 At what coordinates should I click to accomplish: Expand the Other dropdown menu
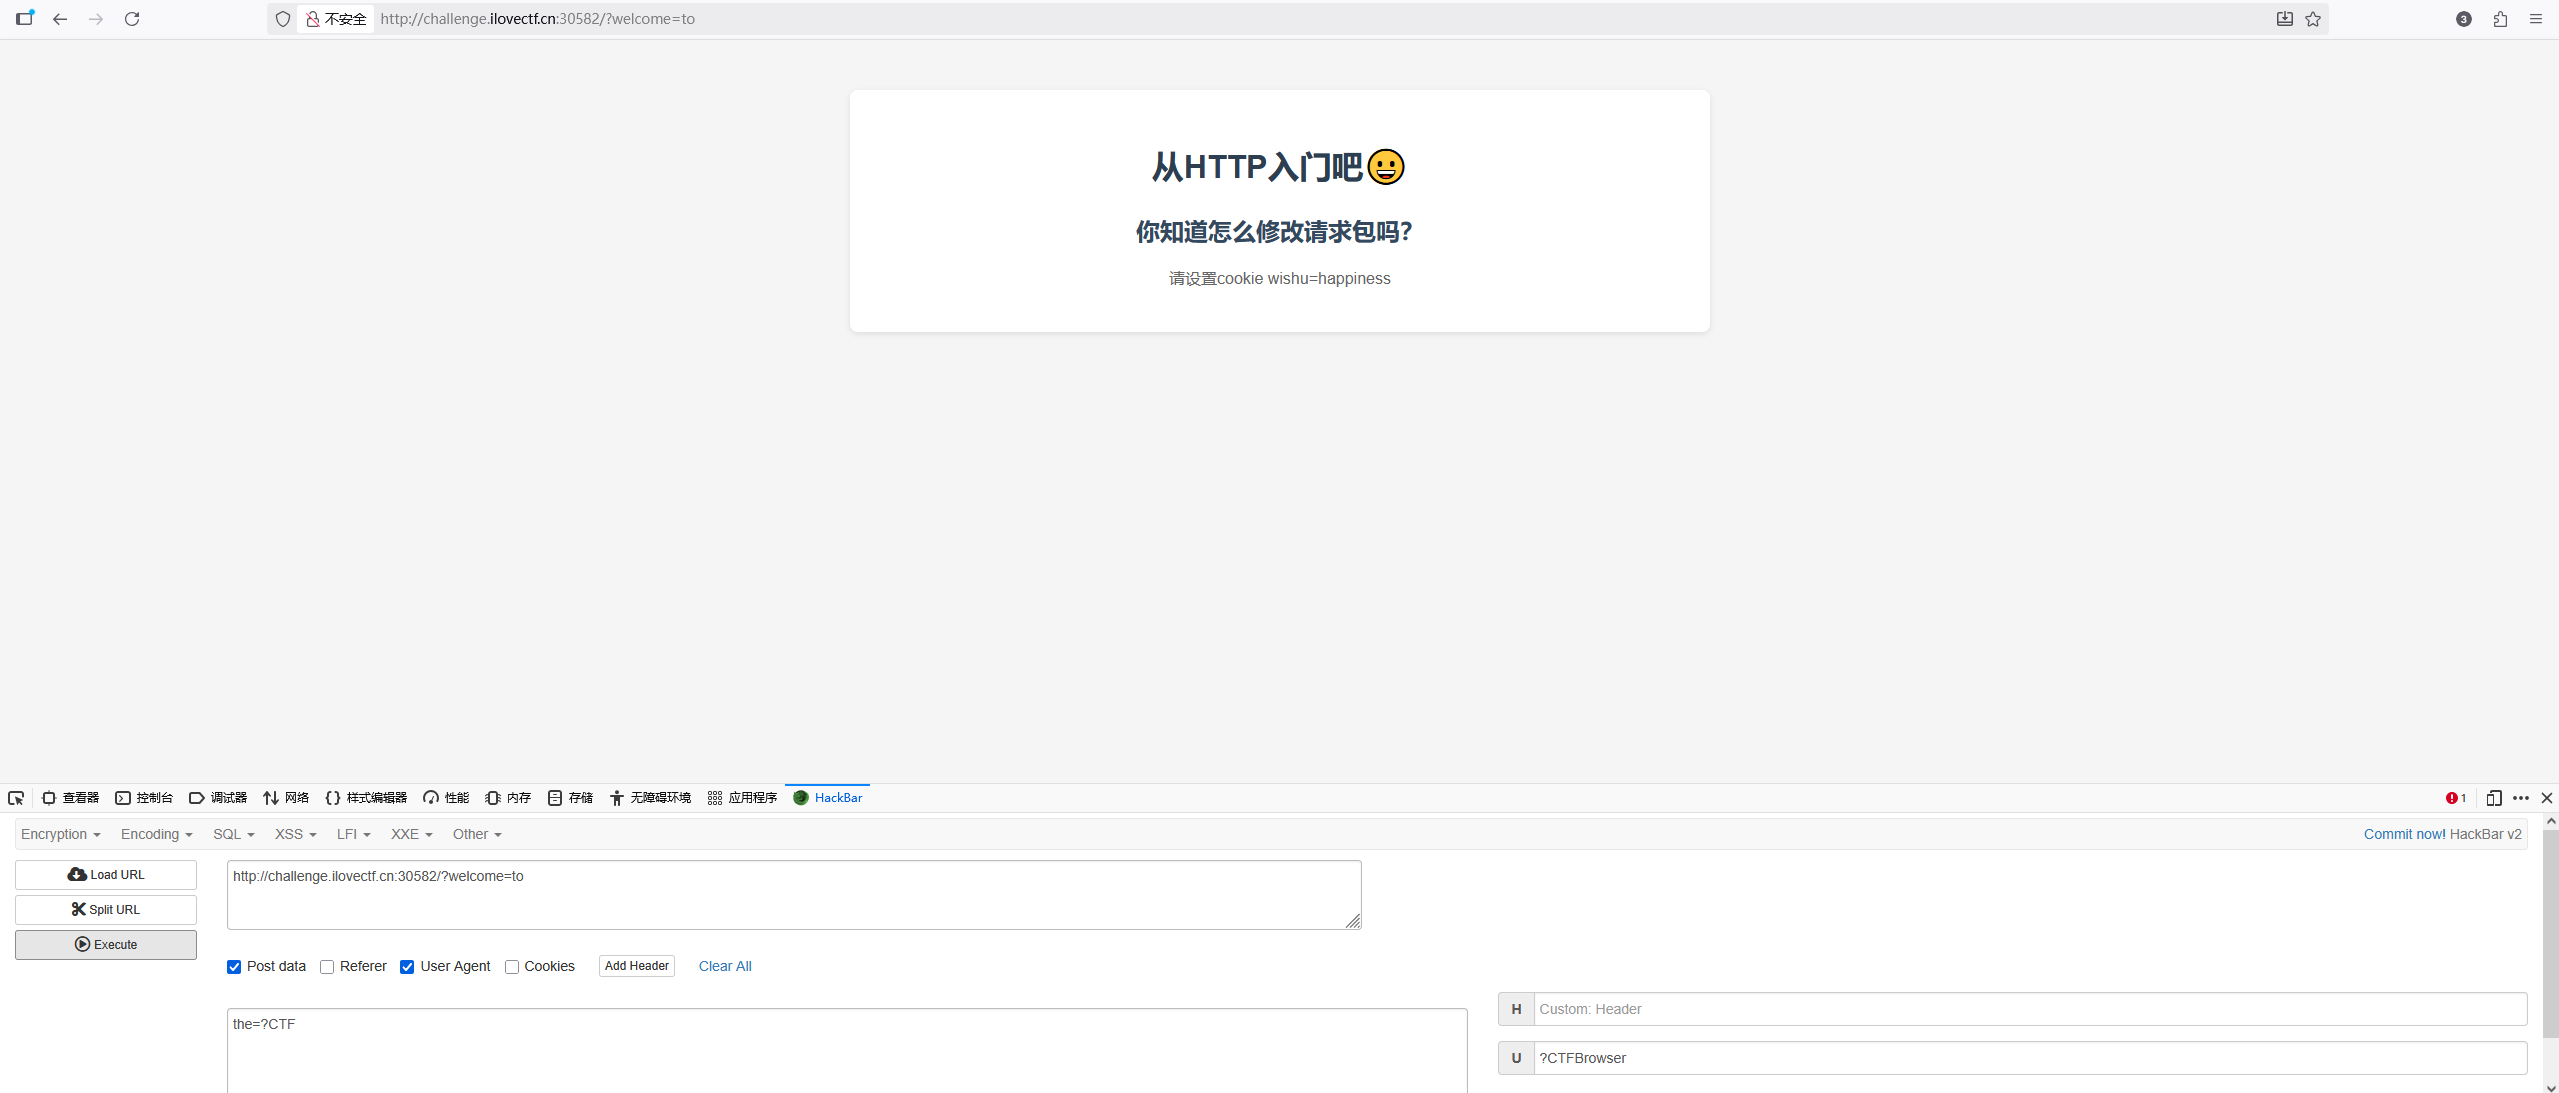(x=476, y=834)
